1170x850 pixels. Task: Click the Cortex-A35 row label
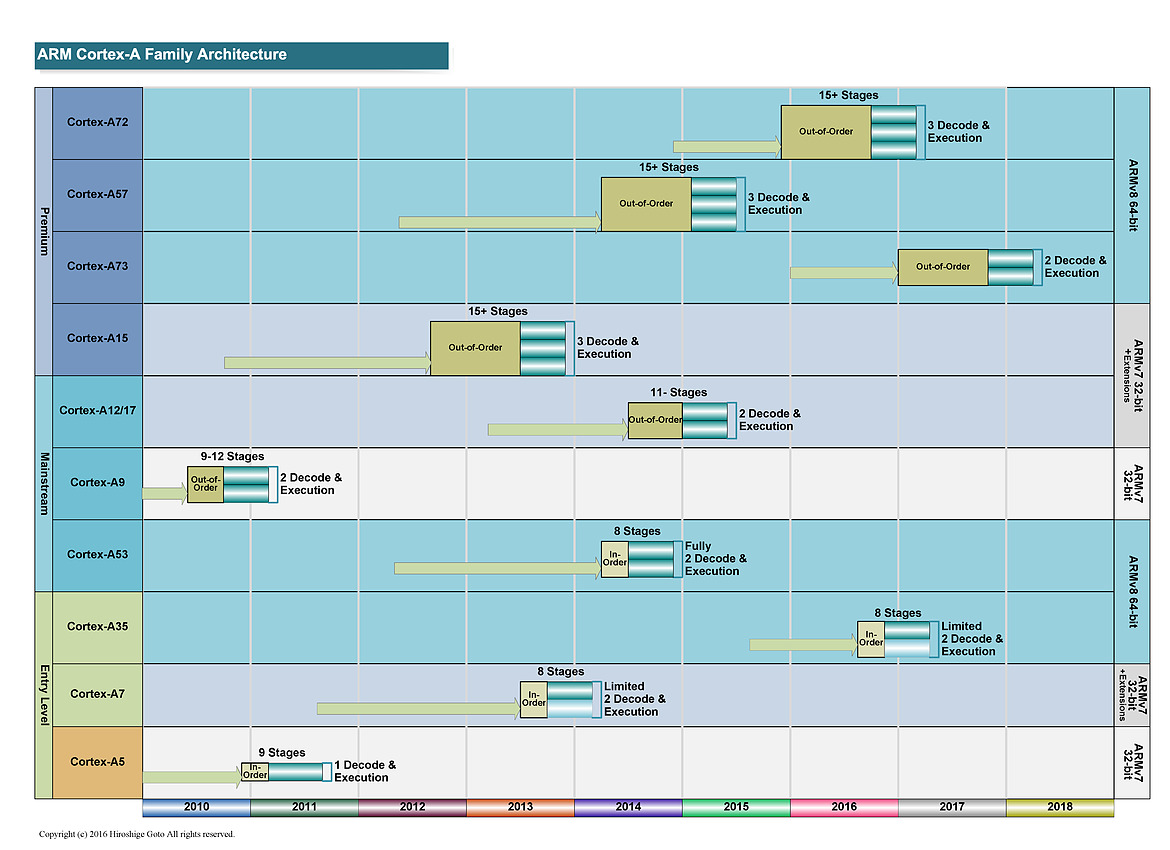point(98,627)
